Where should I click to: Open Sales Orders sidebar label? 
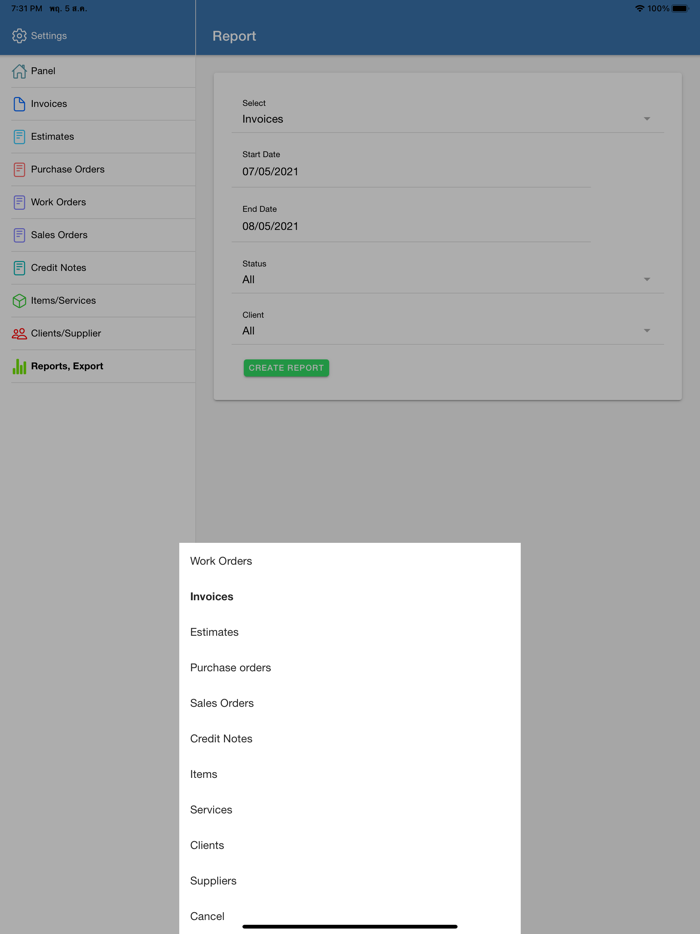click(59, 235)
